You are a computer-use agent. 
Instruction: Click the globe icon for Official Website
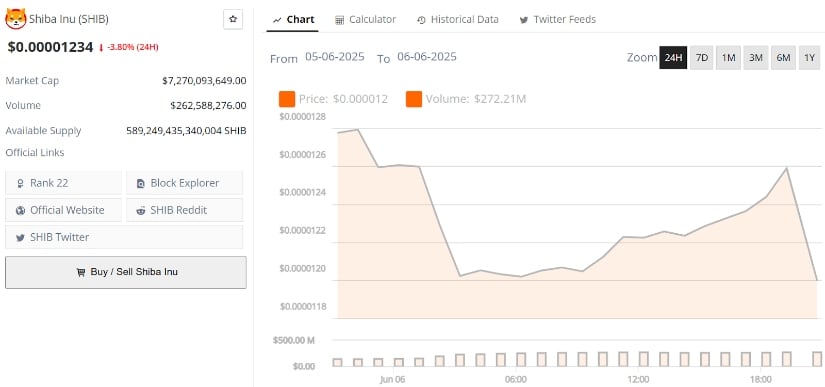coord(21,210)
